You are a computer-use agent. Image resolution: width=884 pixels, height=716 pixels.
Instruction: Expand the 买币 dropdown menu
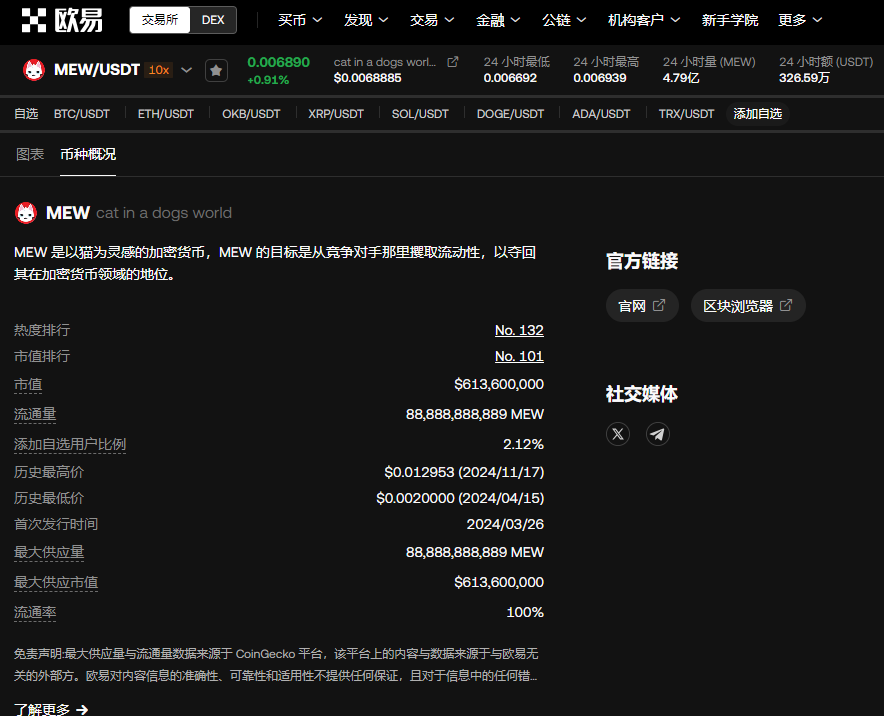pyautogui.click(x=300, y=20)
